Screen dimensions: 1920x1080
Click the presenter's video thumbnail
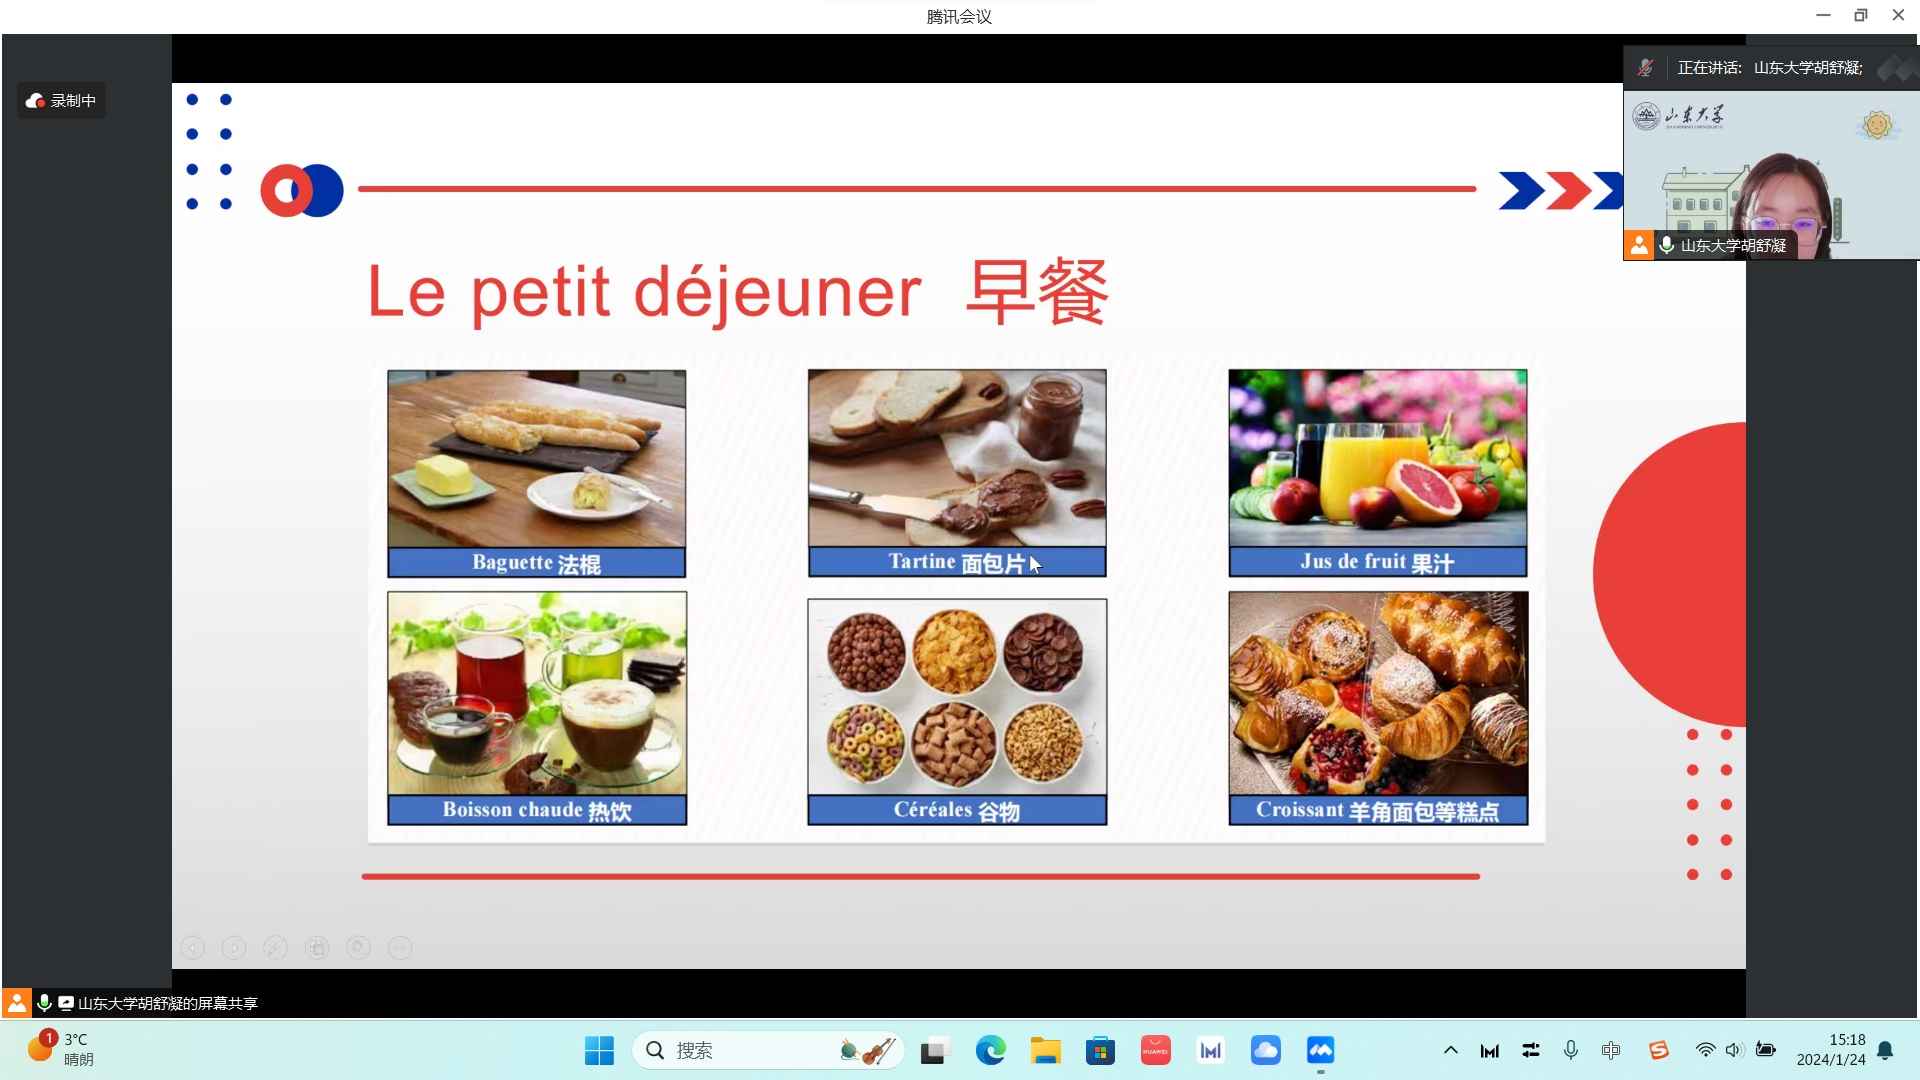1770,175
